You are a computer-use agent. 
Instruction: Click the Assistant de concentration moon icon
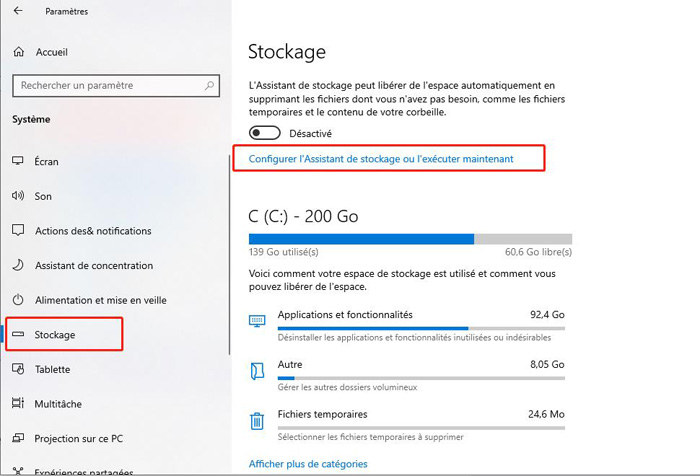pos(17,266)
